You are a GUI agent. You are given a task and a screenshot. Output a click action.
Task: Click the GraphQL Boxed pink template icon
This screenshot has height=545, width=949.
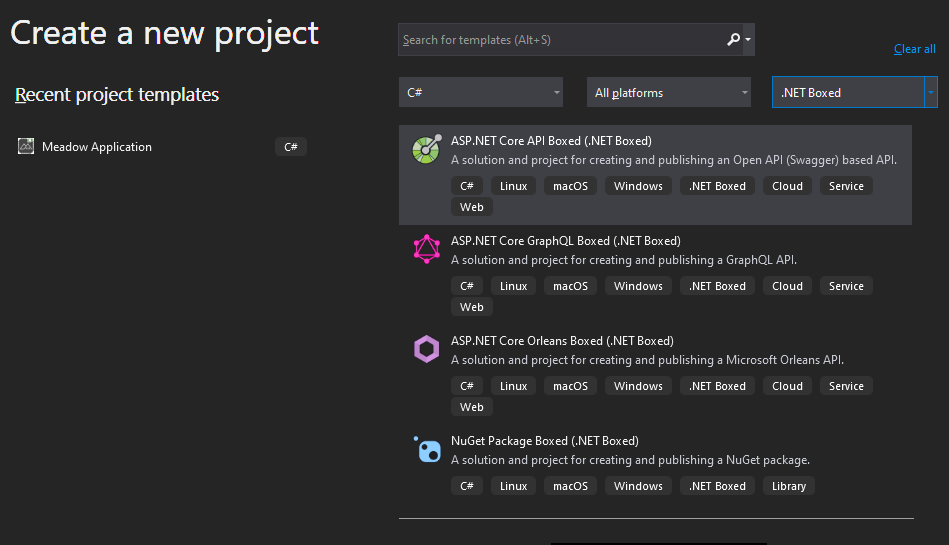427,249
